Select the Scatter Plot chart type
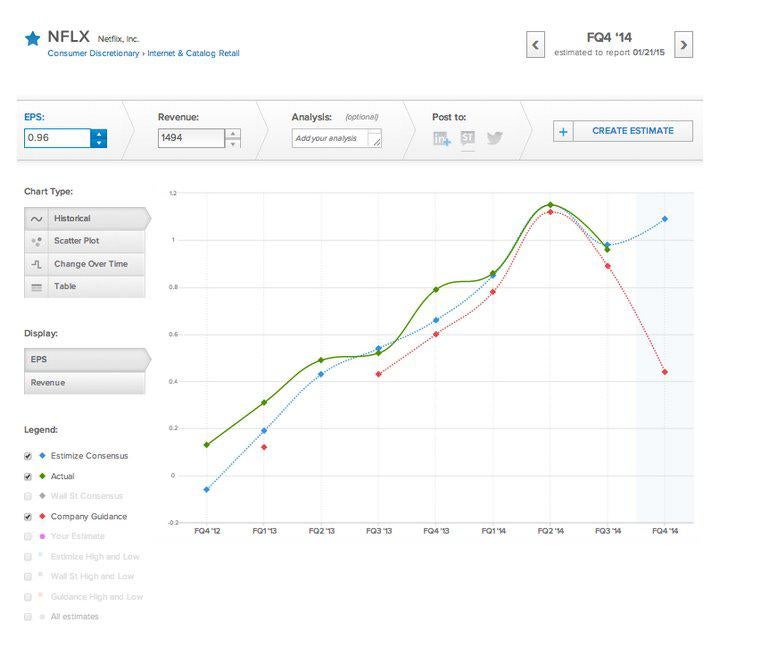The image size is (776, 651). point(85,241)
